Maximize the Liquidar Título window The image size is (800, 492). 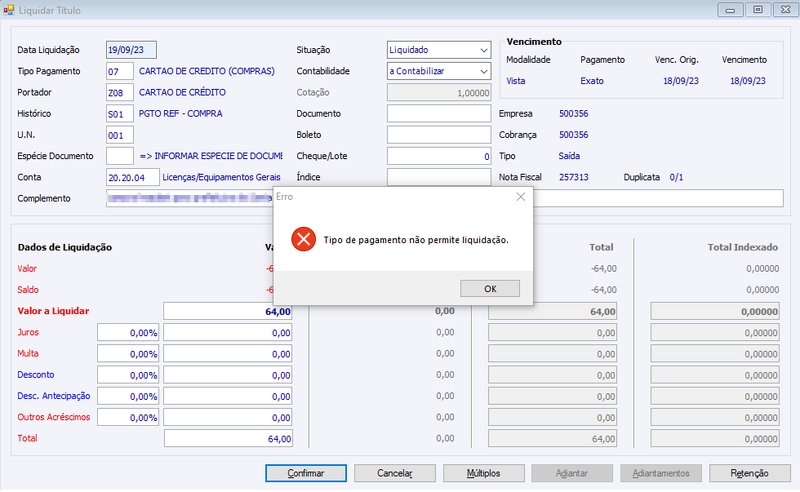pos(758,10)
